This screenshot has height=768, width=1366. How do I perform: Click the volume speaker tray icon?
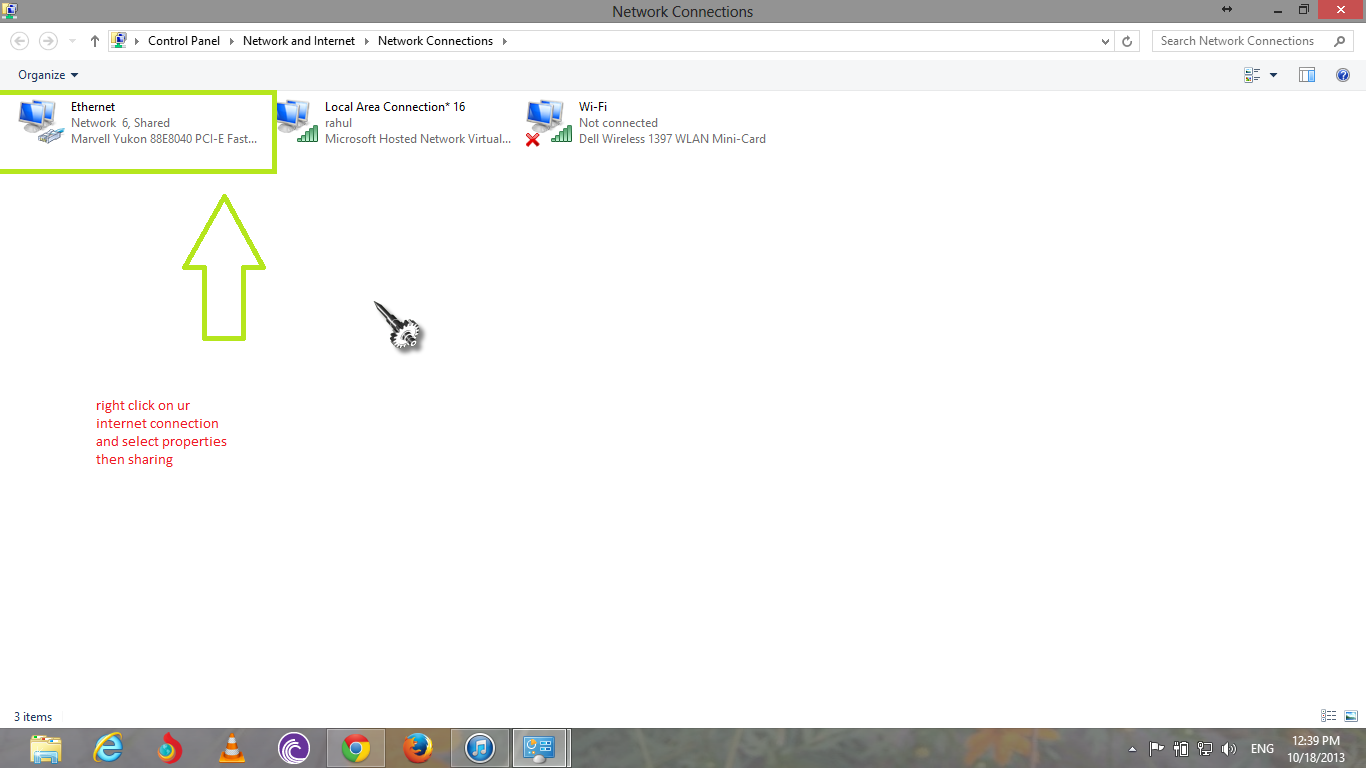click(1229, 748)
